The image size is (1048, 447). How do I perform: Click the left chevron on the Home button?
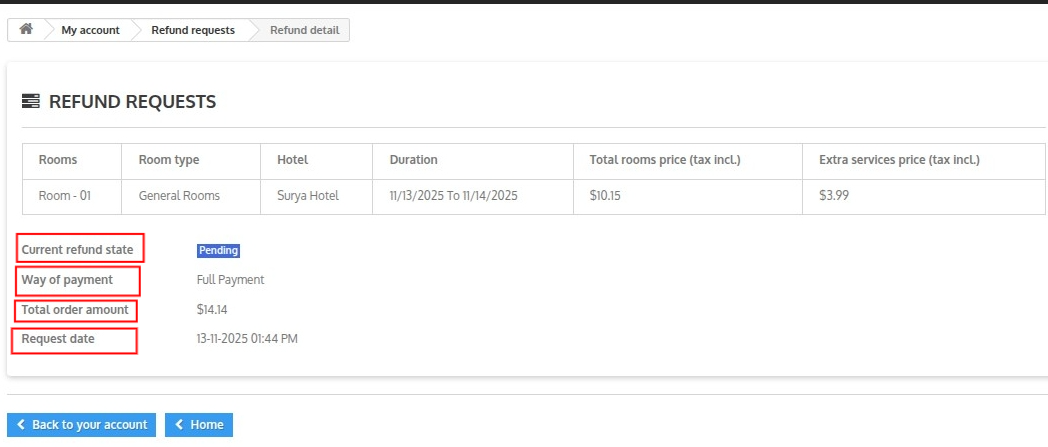coord(179,425)
